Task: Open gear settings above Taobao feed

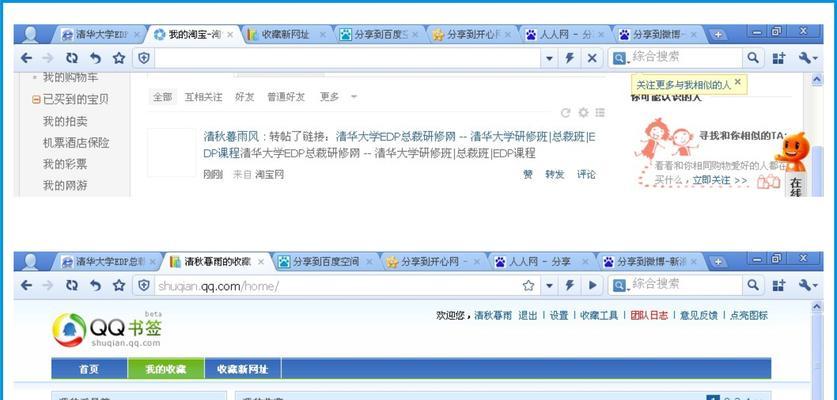Action: click(583, 113)
